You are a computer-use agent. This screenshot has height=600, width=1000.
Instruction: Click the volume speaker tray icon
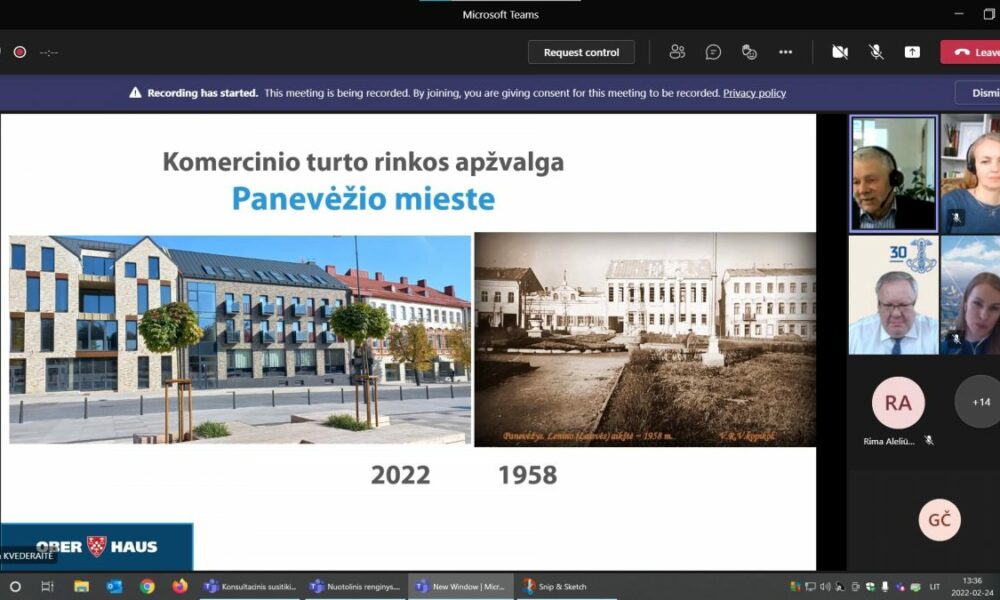(x=825, y=587)
